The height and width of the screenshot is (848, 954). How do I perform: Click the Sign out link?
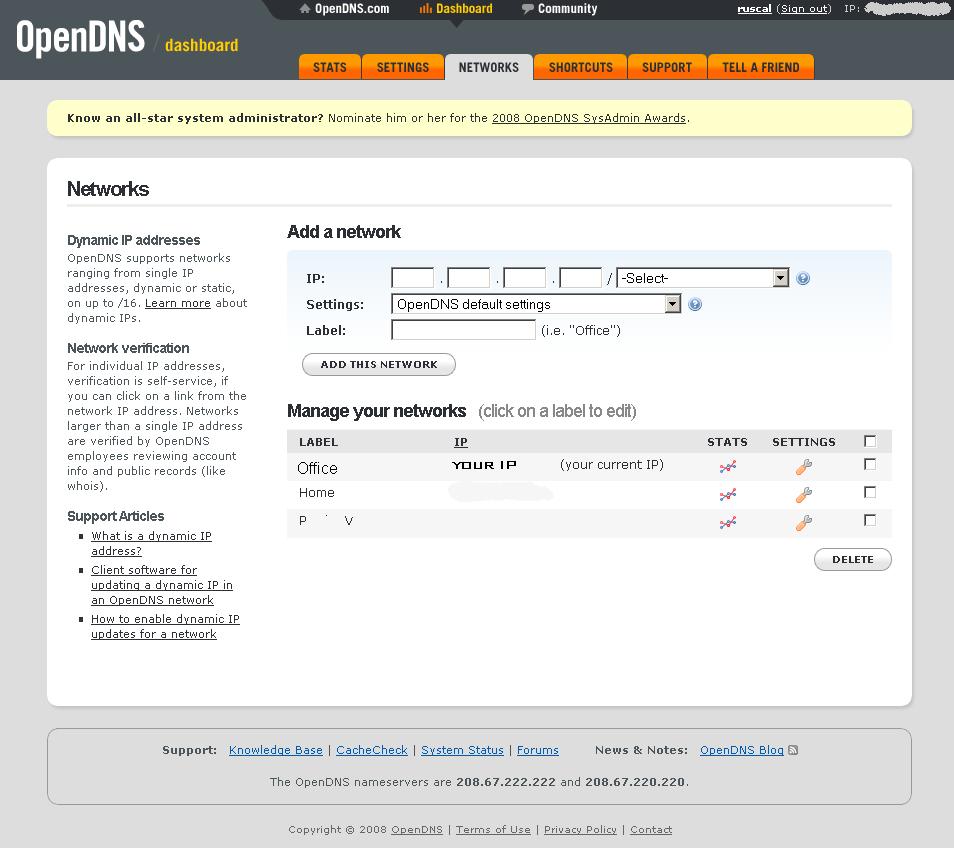click(804, 9)
